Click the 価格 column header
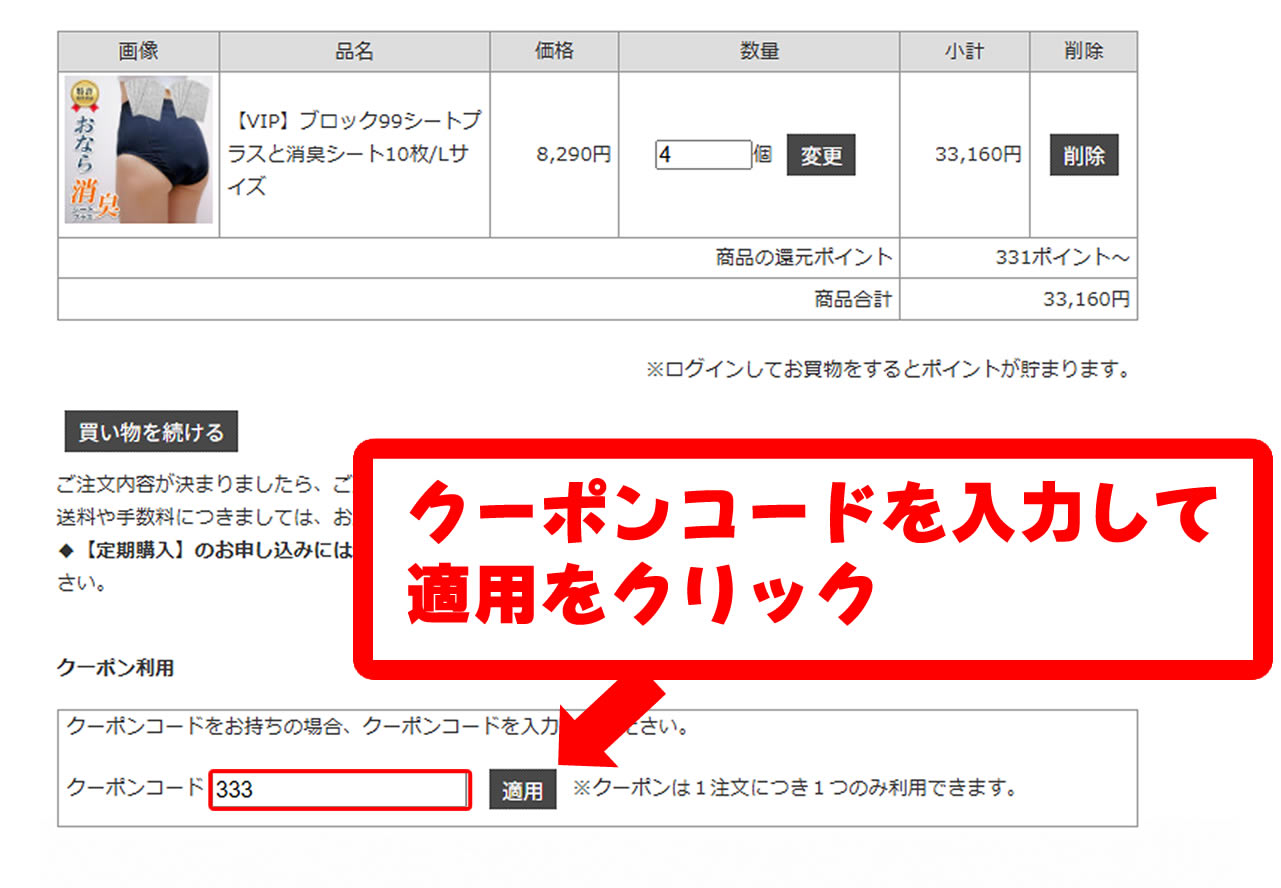This screenshot has width=1281, height=888. pos(554,51)
